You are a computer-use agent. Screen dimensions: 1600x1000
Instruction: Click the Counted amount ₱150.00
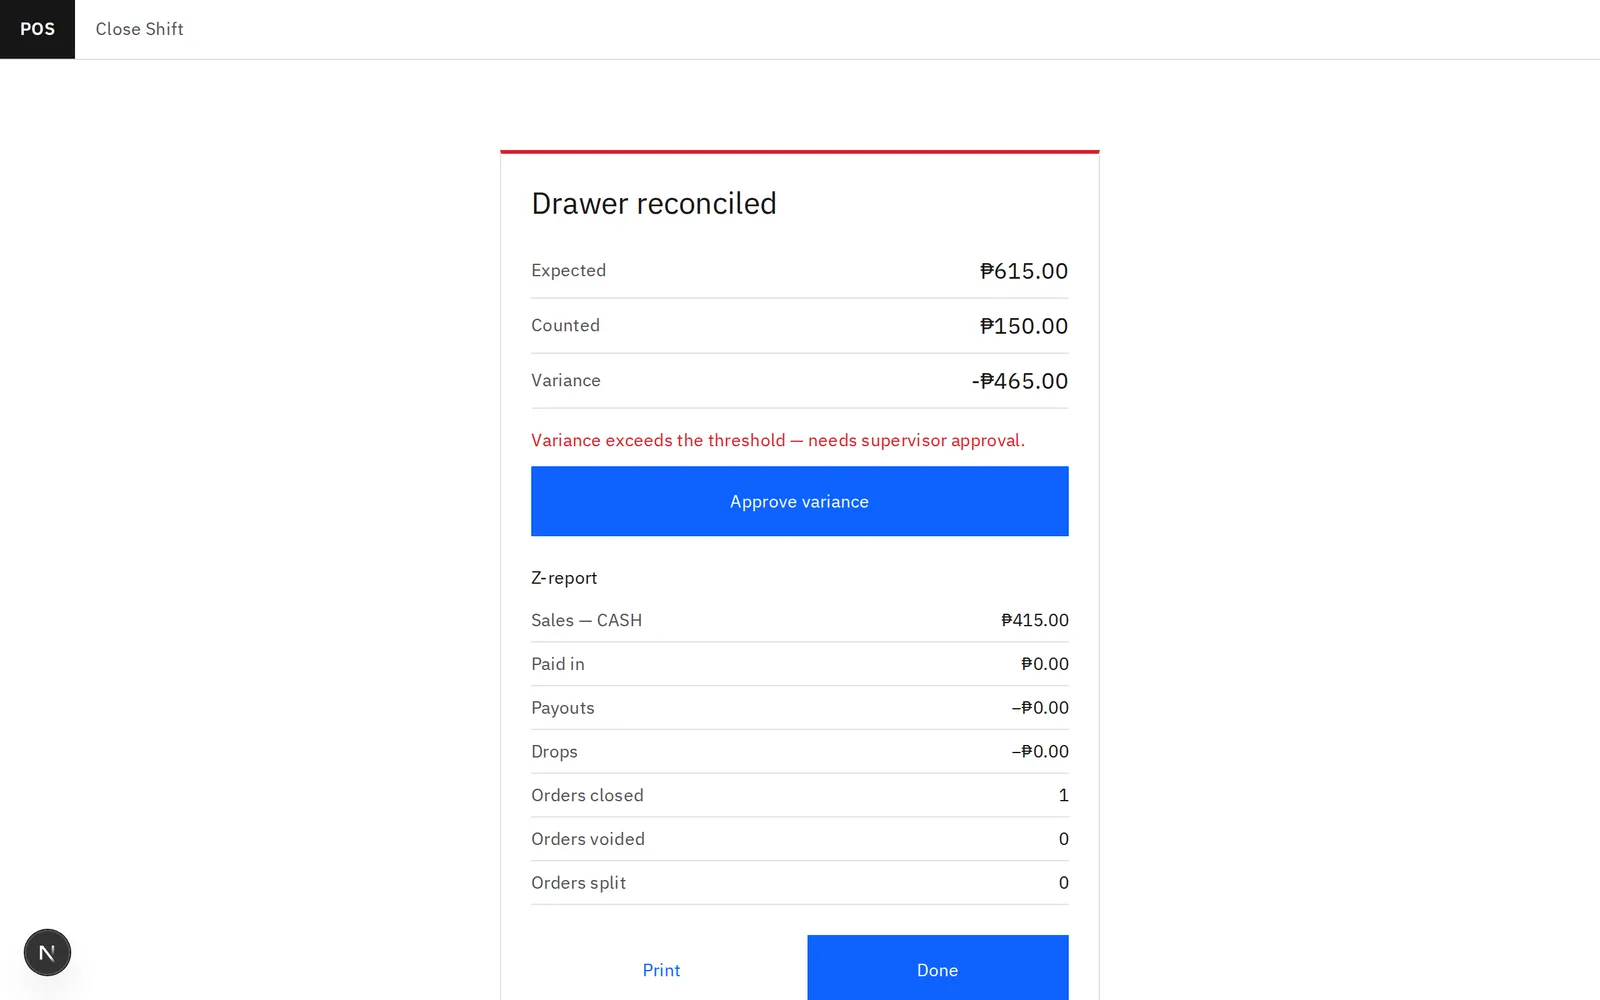coord(1024,326)
